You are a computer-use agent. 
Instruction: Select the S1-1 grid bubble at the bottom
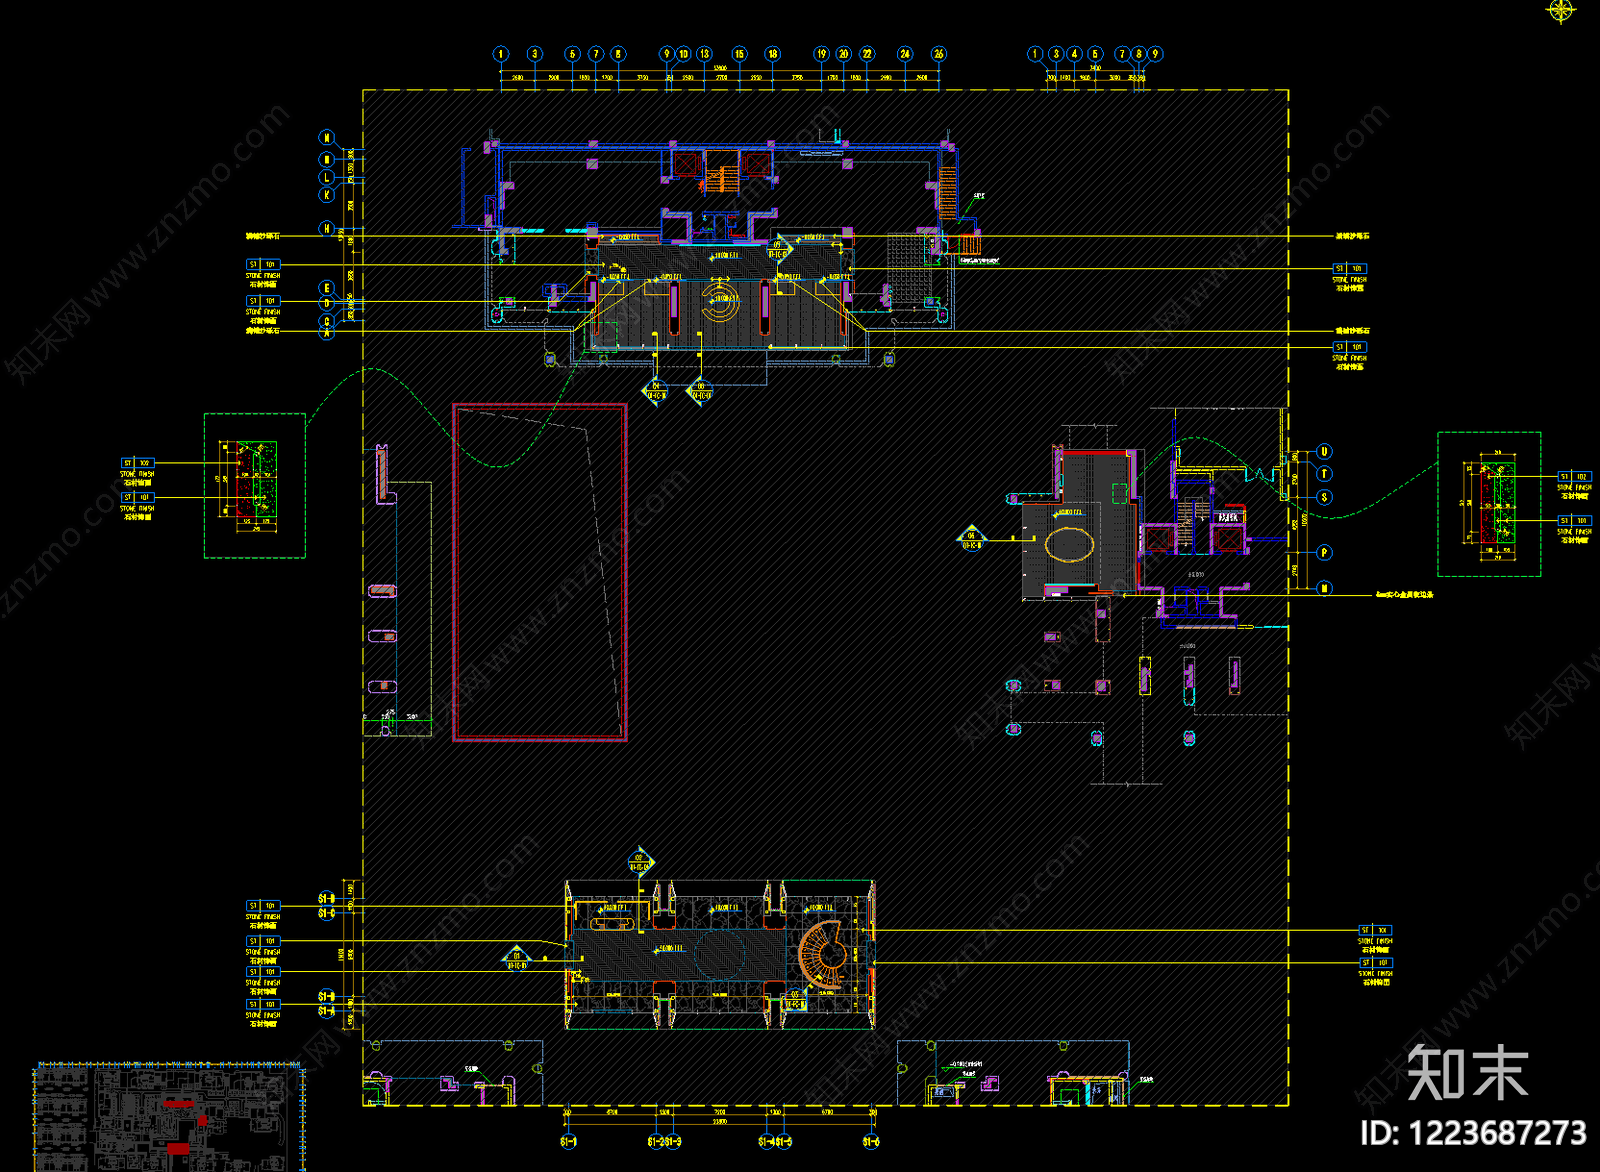[568, 1141]
